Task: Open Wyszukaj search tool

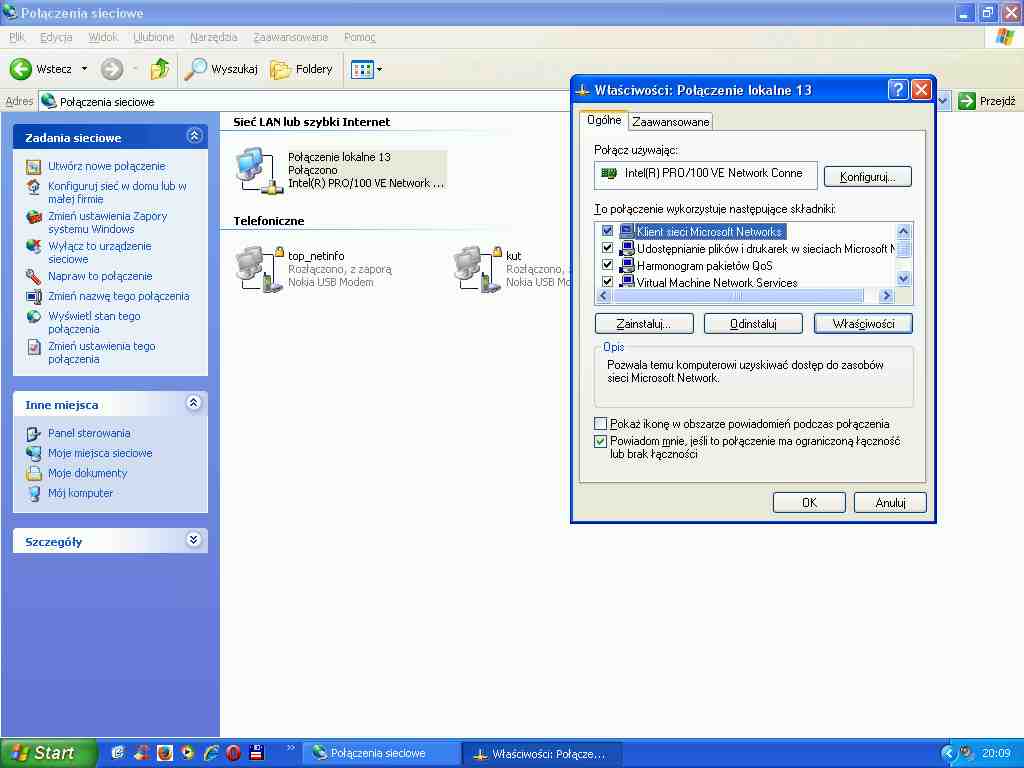Action: pyautogui.click(x=221, y=69)
